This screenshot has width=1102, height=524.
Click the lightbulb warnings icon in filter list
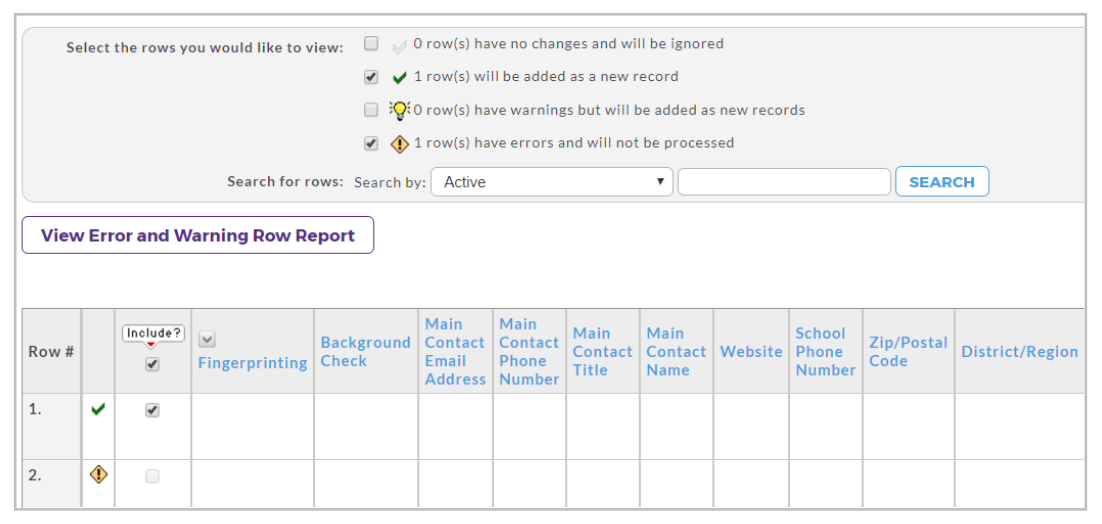[x=399, y=110]
